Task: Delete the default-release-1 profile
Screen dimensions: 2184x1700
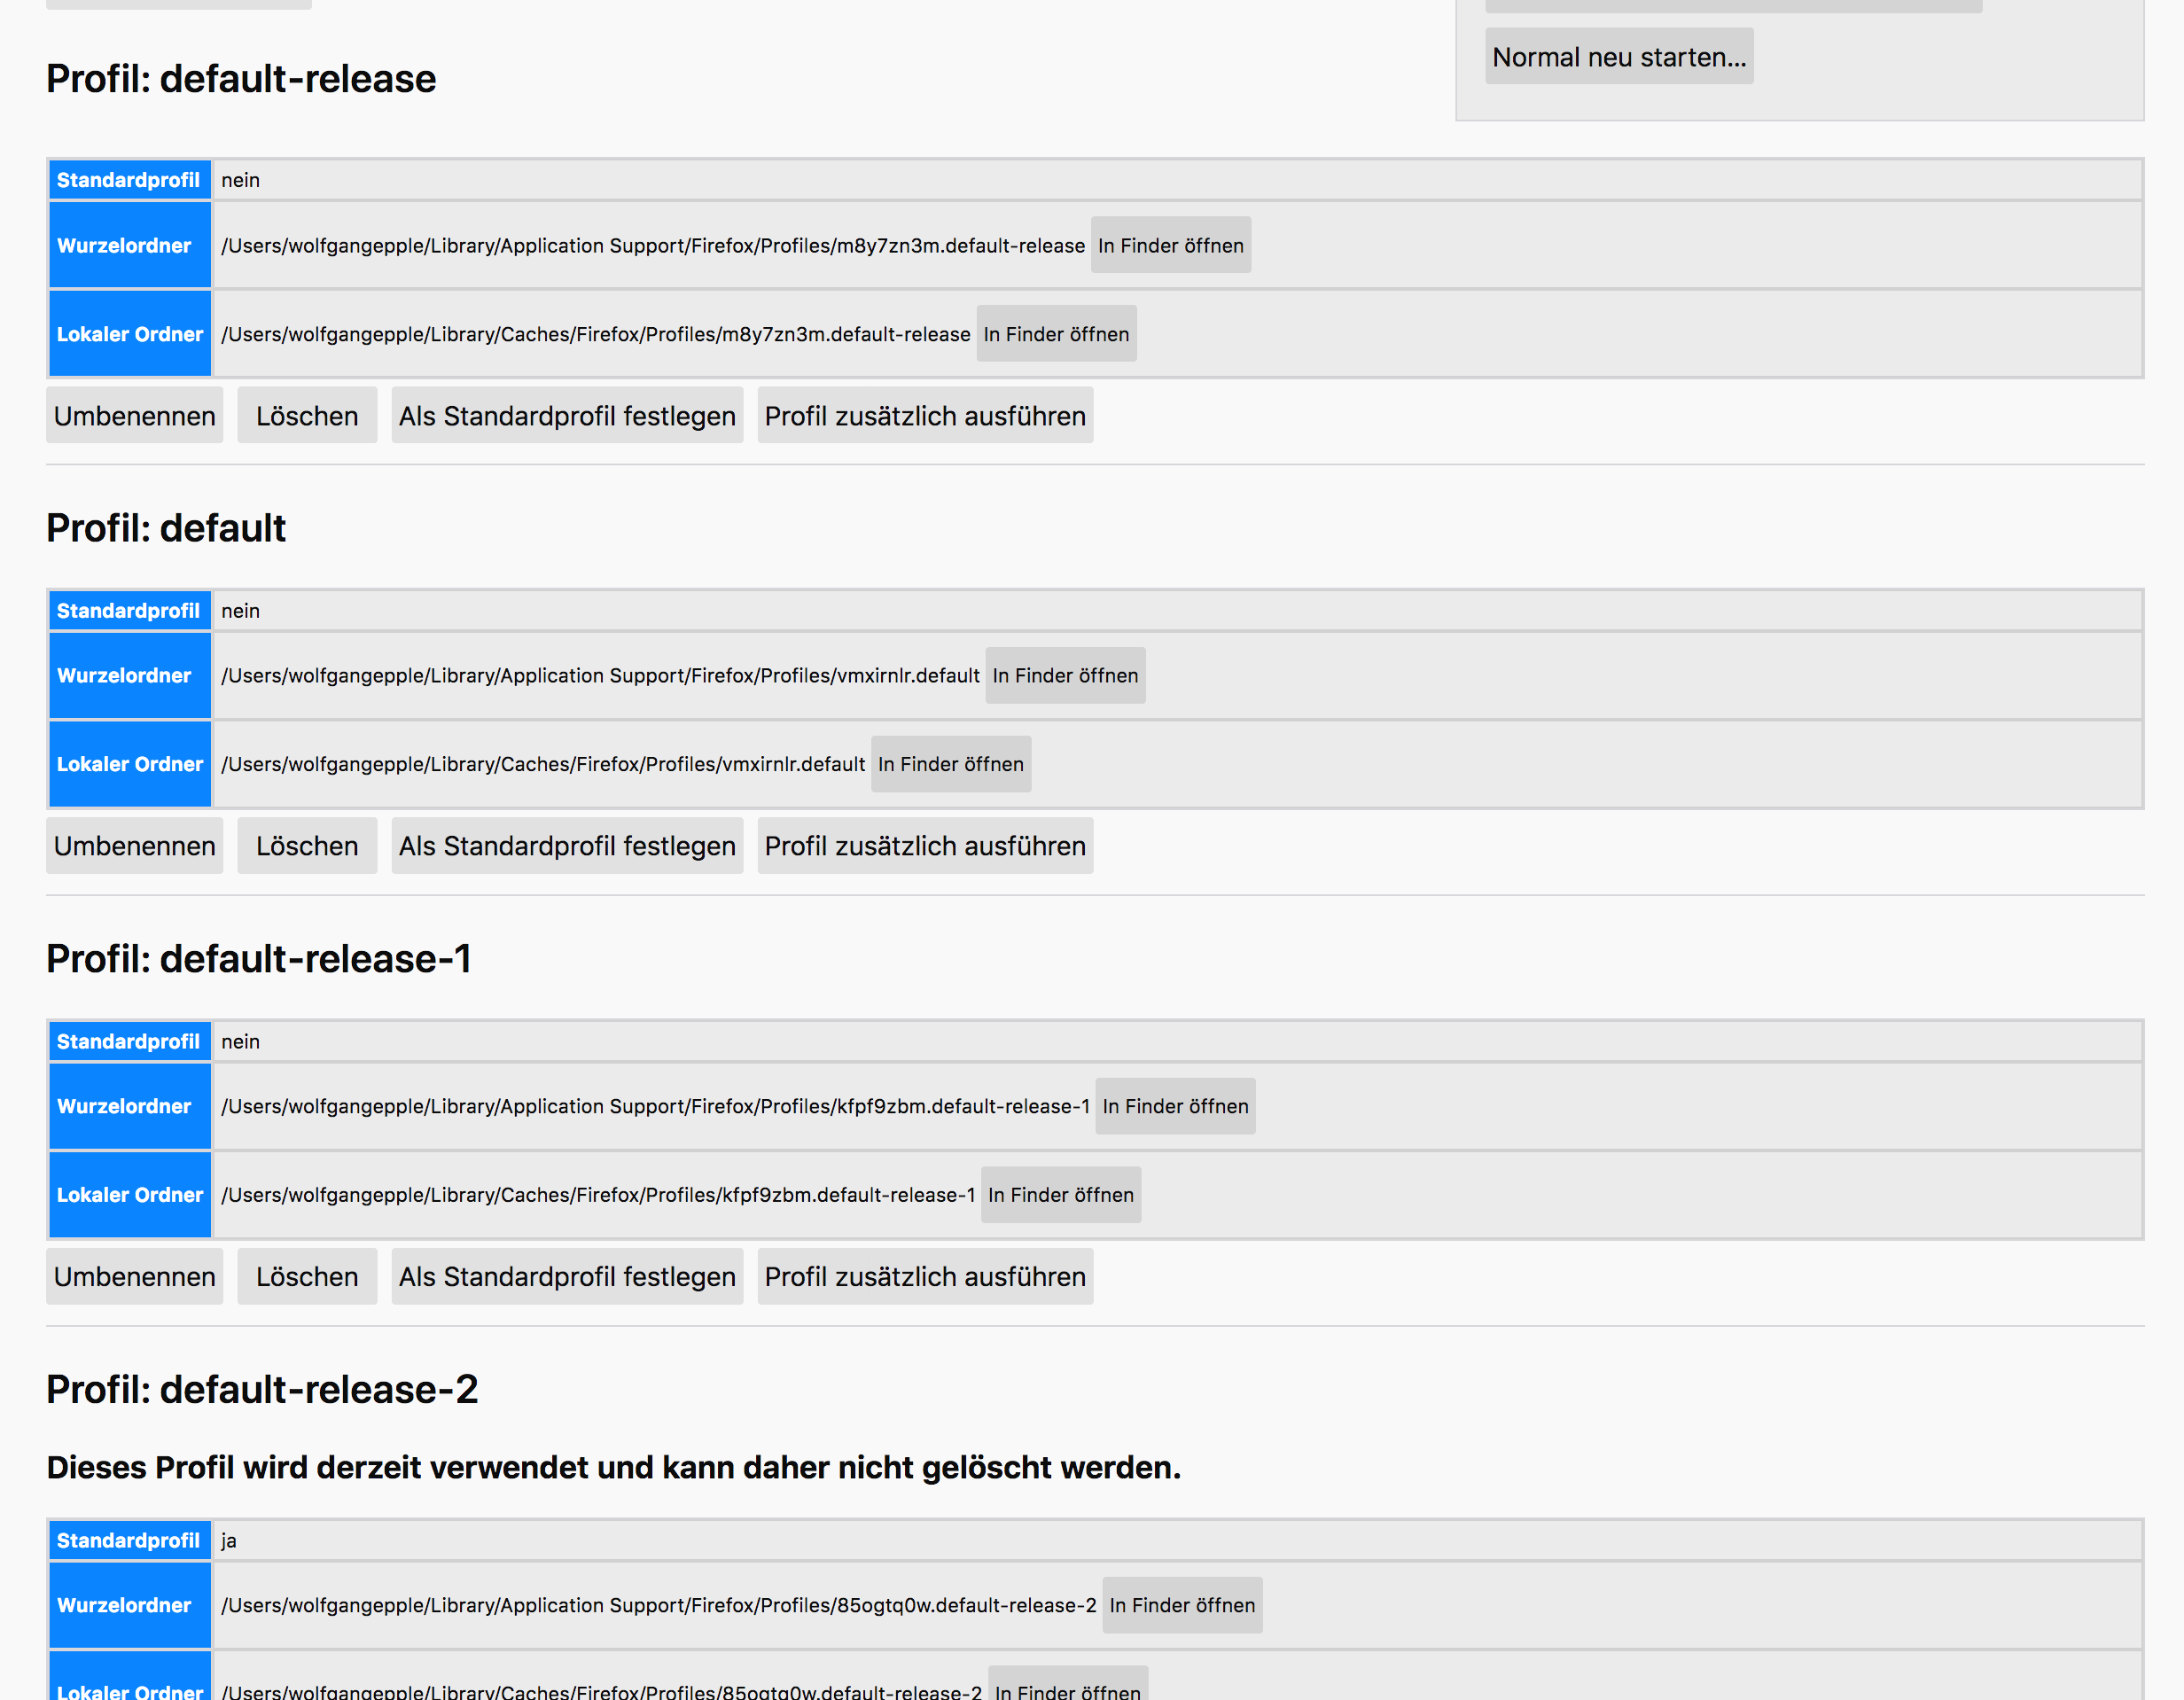Action: click(307, 1277)
